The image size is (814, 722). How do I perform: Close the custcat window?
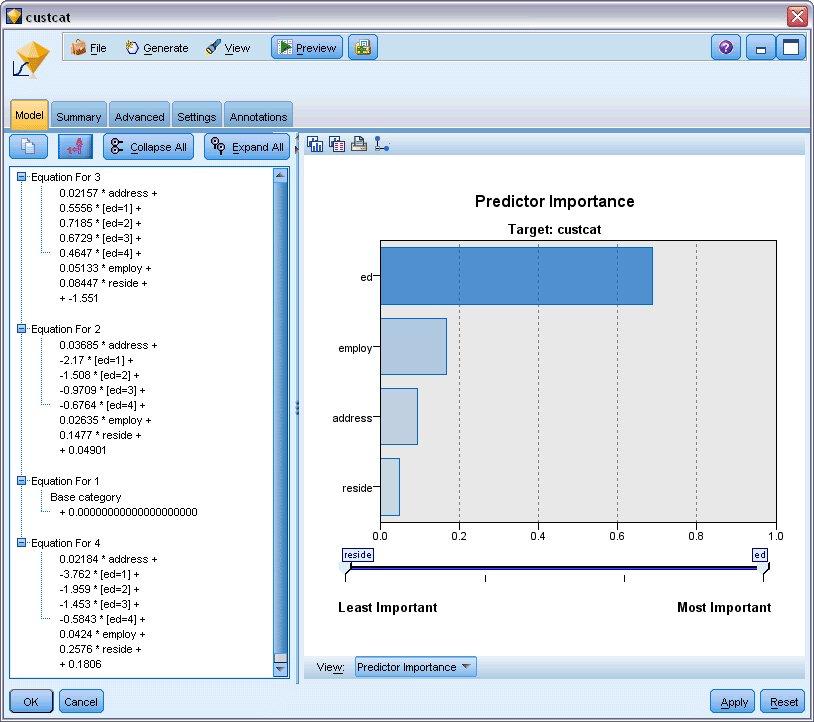coord(797,16)
